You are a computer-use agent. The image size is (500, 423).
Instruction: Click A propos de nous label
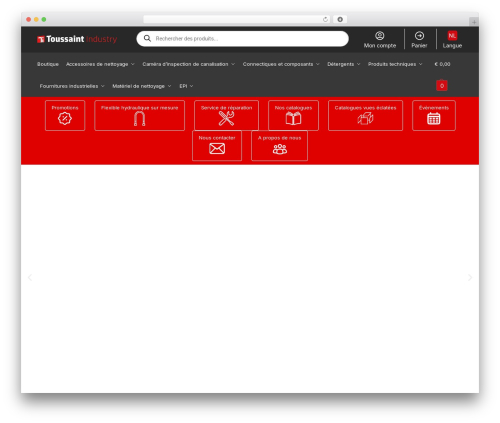[x=279, y=138]
